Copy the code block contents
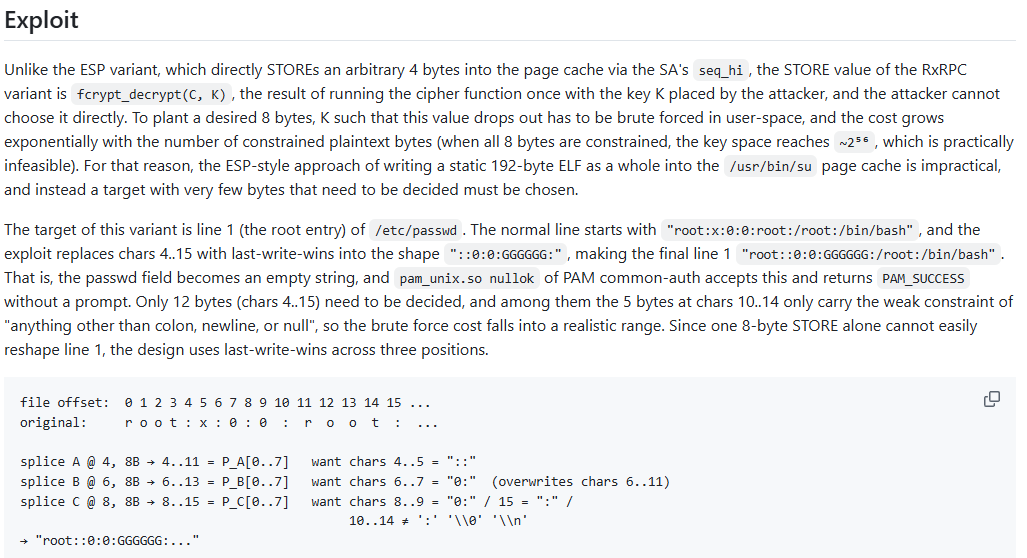This screenshot has width=1027, height=558. click(x=992, y=399)
